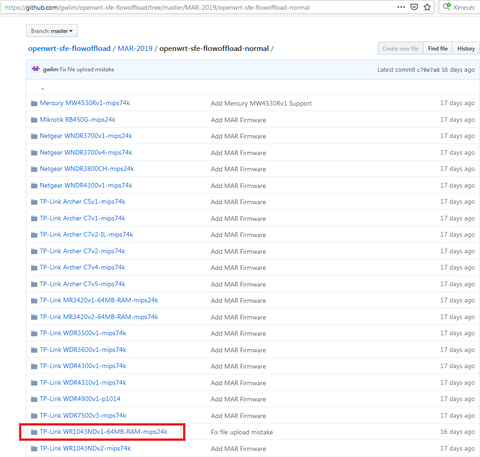
Task: Open TP-Link Archer C5v1-mips74k folder
Action: (82, 202)
